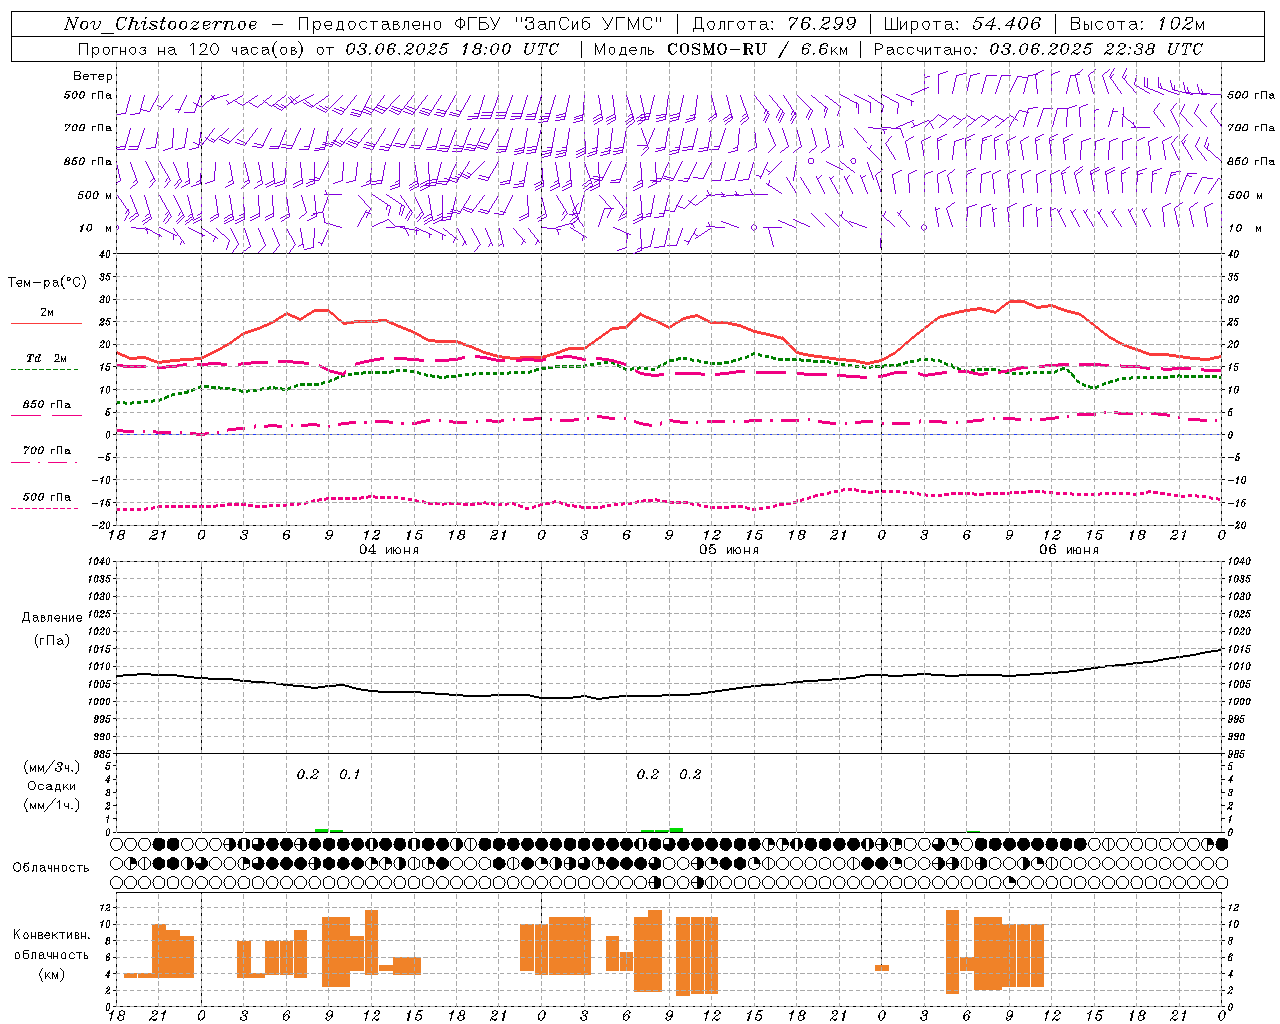
Task: Click the Конвективн. label
Action: [x=52, y=935]
